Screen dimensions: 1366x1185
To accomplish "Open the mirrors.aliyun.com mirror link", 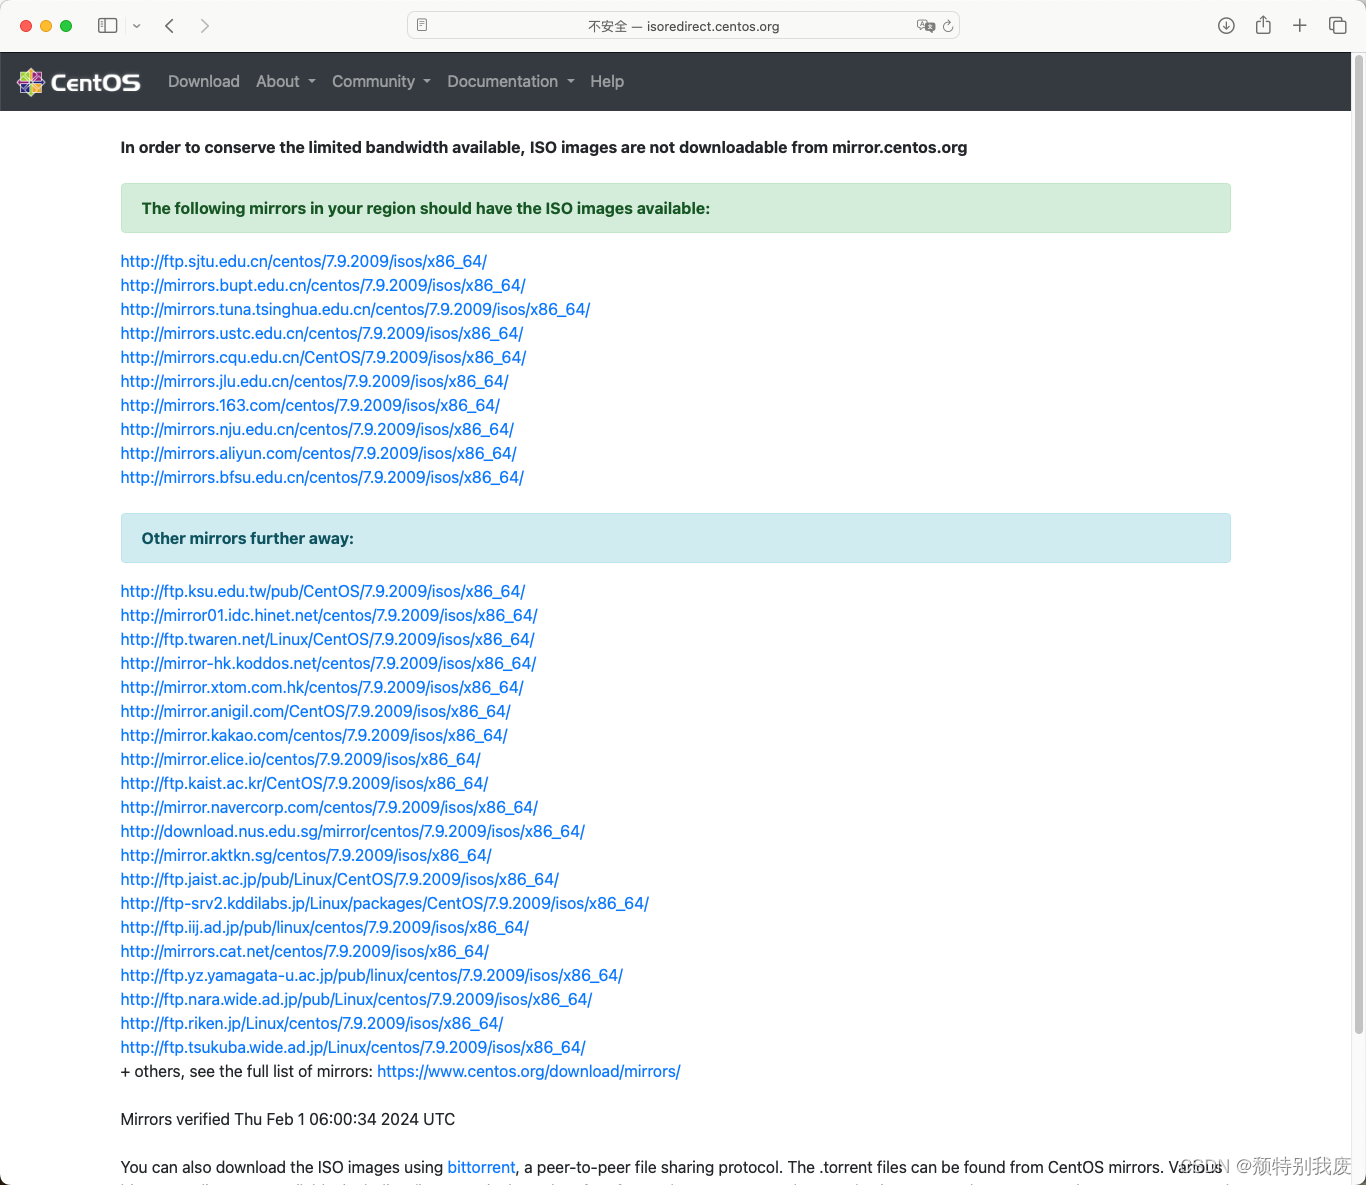I will tap(318, 453).
